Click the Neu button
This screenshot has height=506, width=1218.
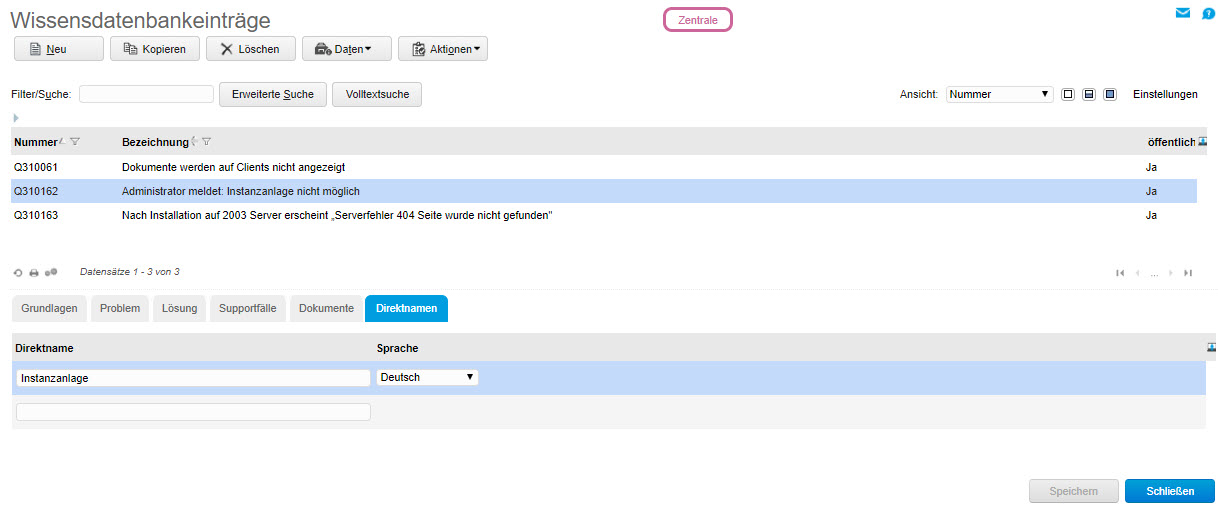(x=59, y=49)
